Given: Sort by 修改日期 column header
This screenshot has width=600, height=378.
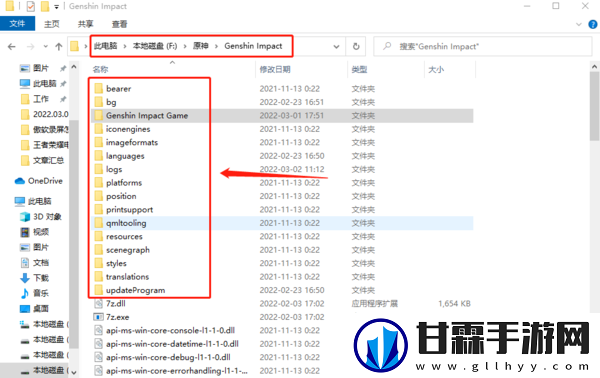Looking at the screenshot, I should tap(275, 69).
